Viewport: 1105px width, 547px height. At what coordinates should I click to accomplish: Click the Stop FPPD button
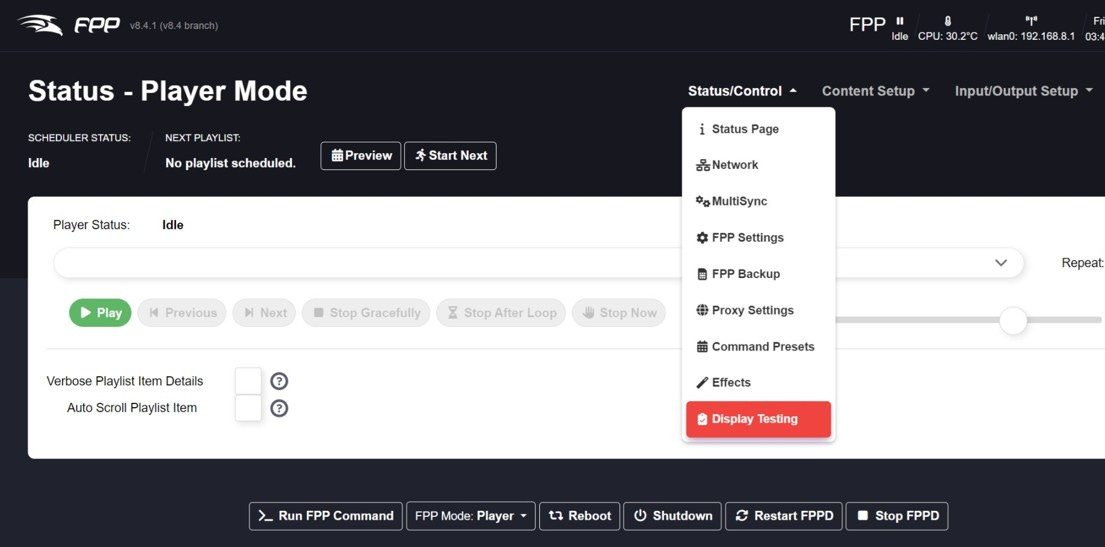[x=897, y=516]
